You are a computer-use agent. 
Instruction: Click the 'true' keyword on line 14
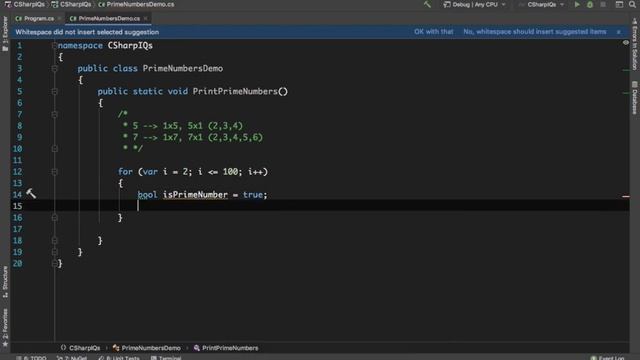coord(253,195)
